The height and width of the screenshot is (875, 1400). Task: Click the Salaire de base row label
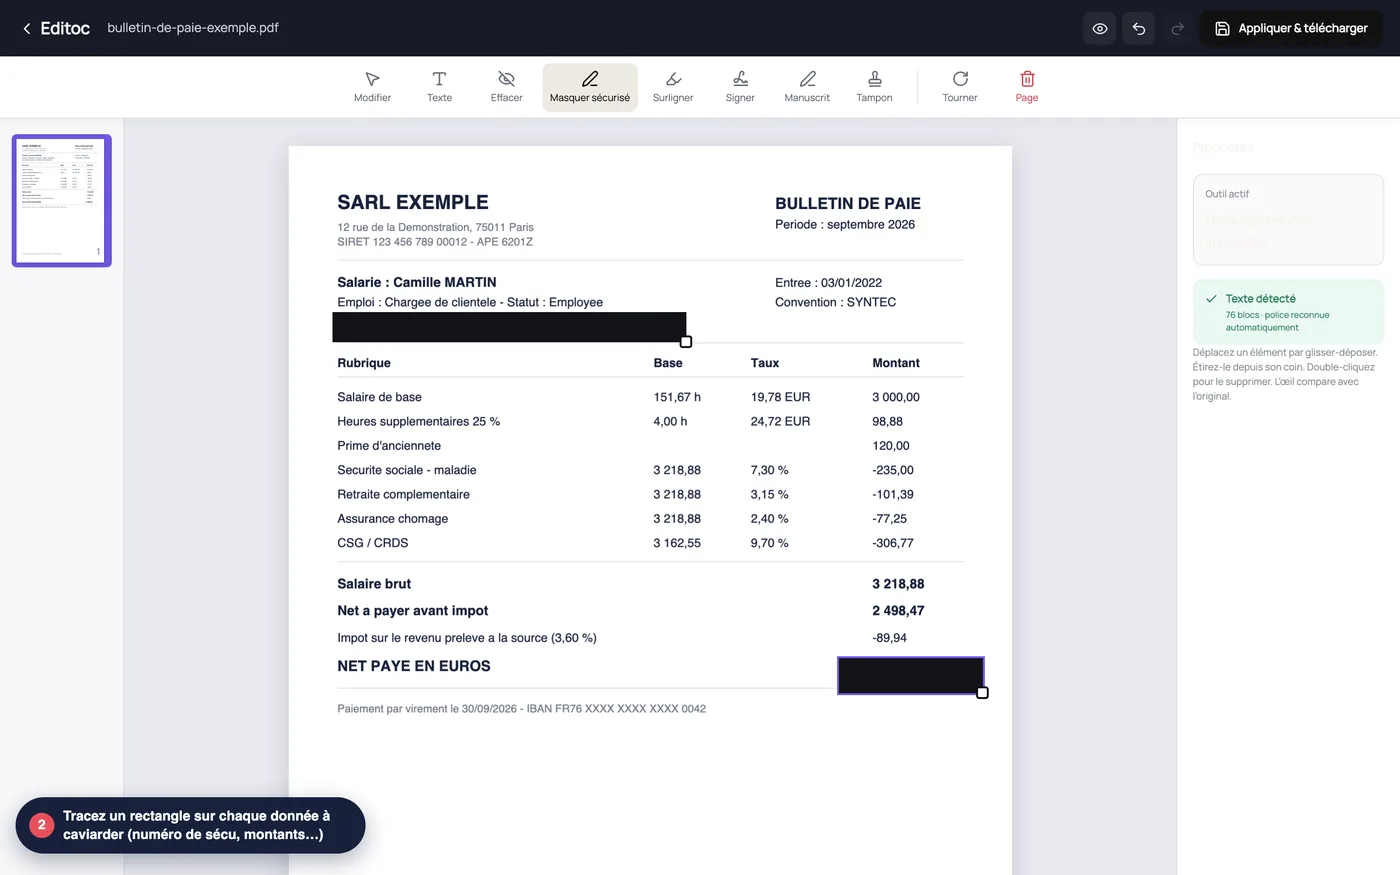(380, 397)
